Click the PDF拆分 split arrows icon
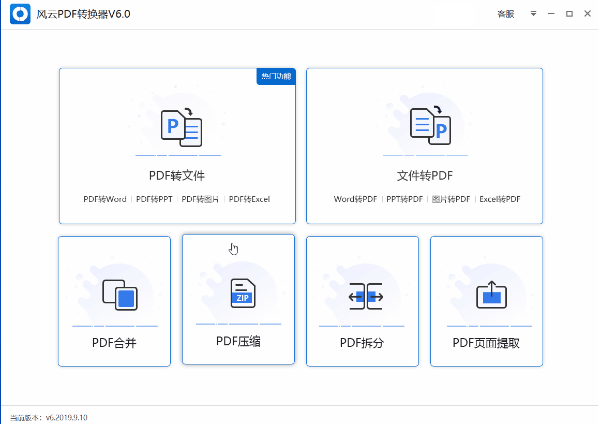The height and width of the screenshot is (424, 598). point(366,296)
